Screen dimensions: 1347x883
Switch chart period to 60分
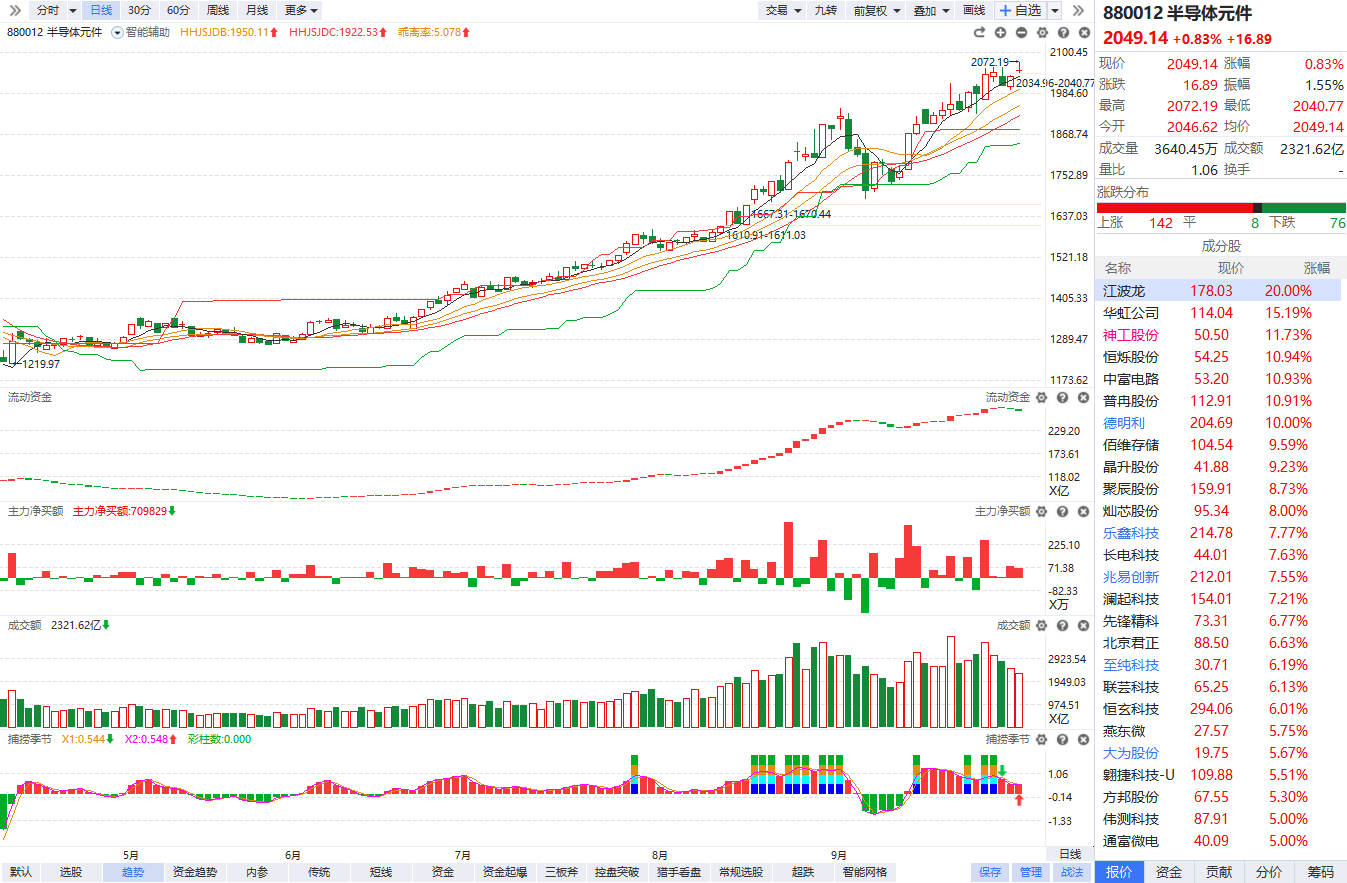[178, 10]
